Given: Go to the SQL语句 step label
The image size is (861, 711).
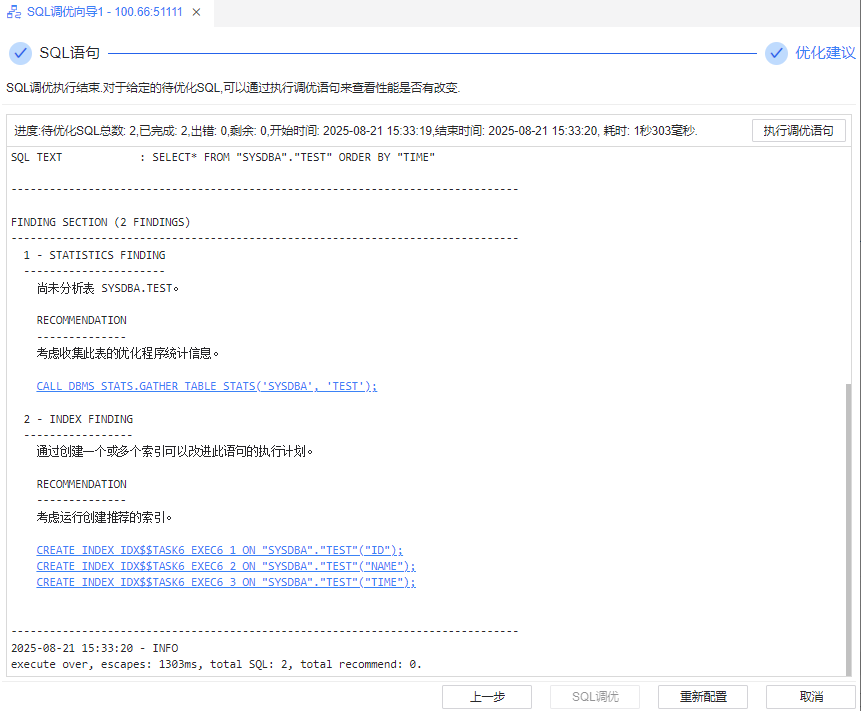Looking at the screenshot, I should click(x=69, y=53).
